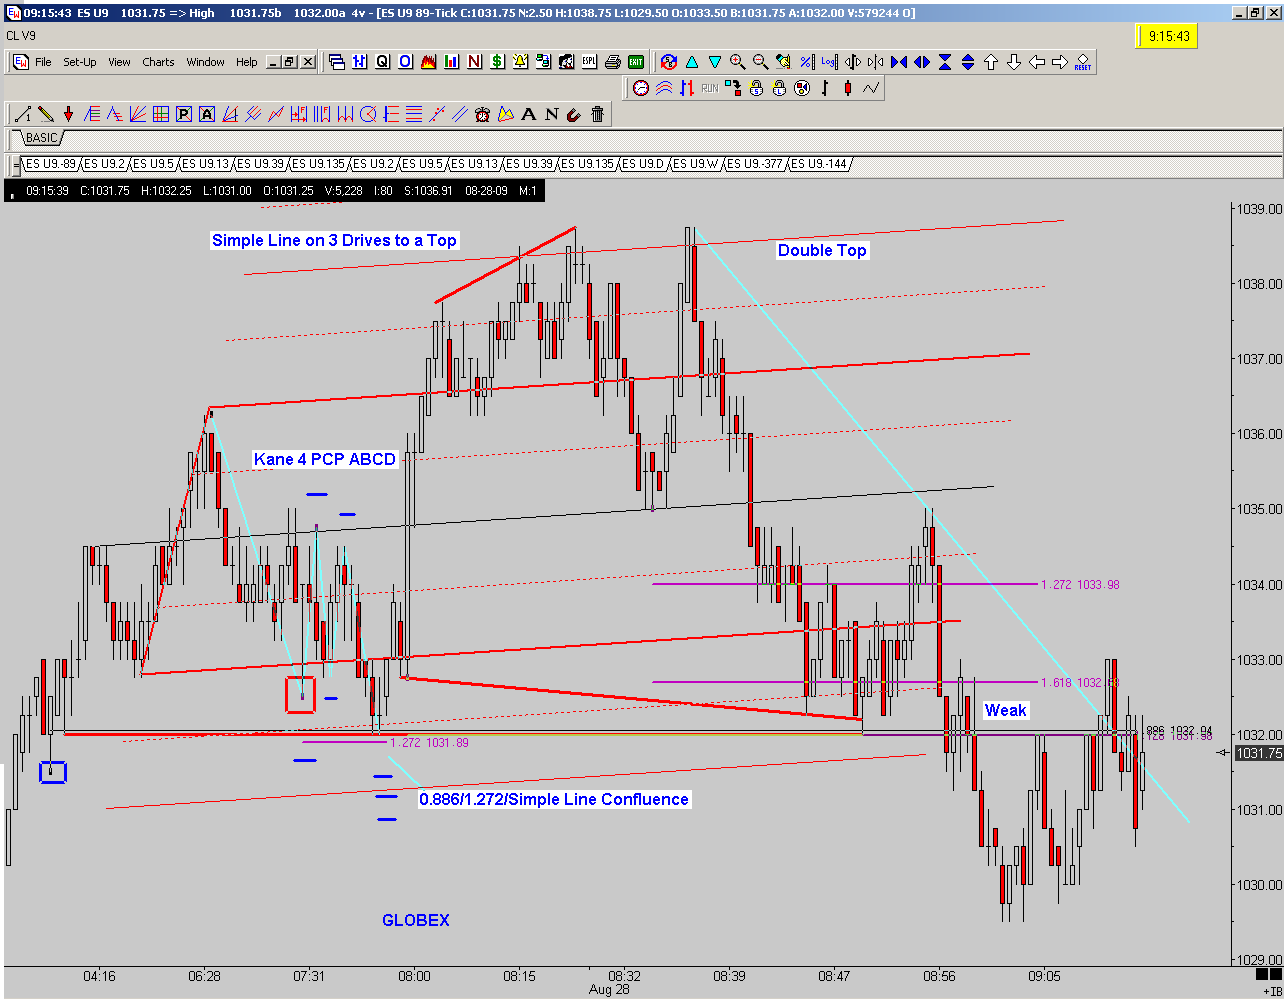Viewport: 1288px width, 1000px height.
Task: Select the red down arrow marker tool
Action: (68, 114)
